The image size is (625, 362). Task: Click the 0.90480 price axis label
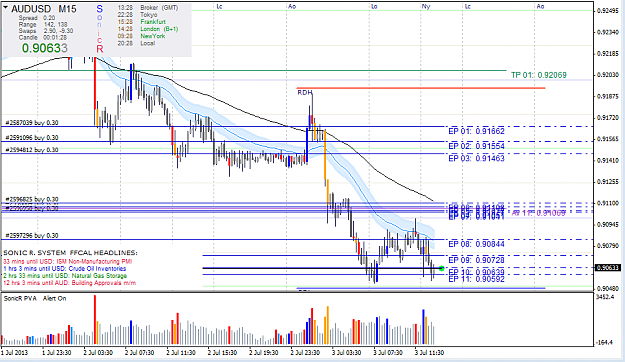pyautogui.click(x=608, y=289)
